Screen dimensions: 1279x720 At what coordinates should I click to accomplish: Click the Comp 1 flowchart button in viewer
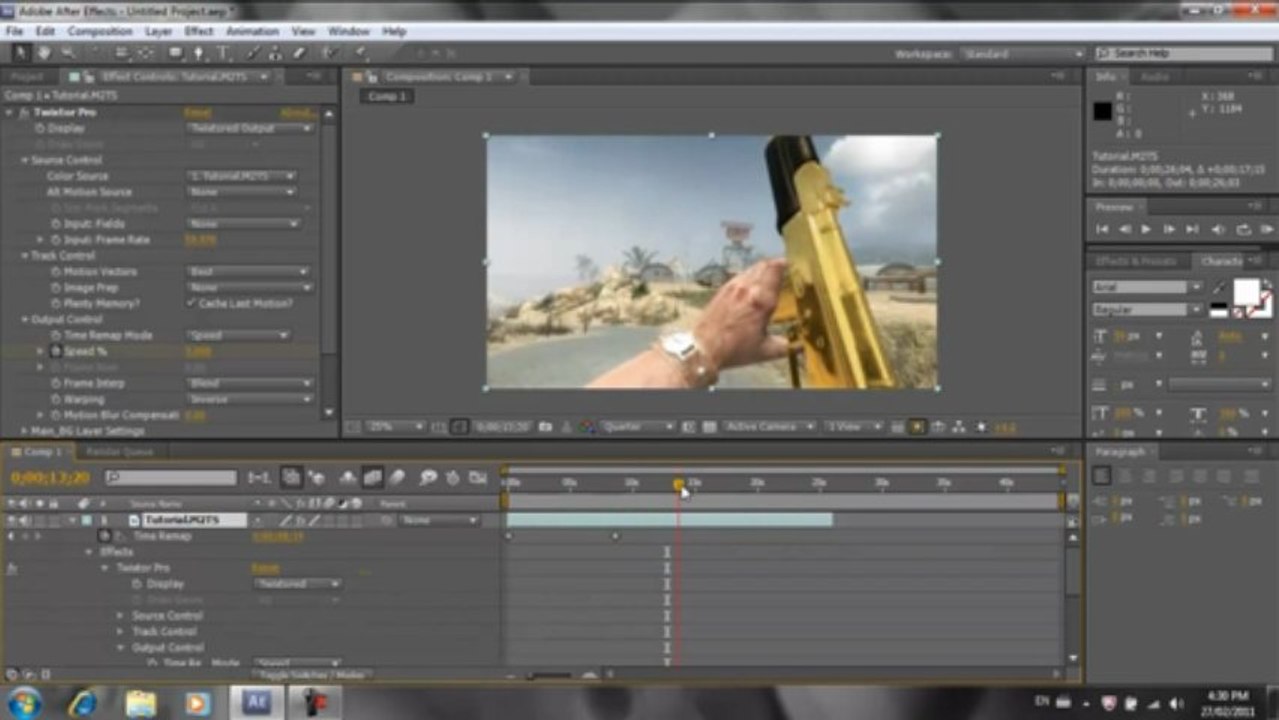tap(388, 96)
